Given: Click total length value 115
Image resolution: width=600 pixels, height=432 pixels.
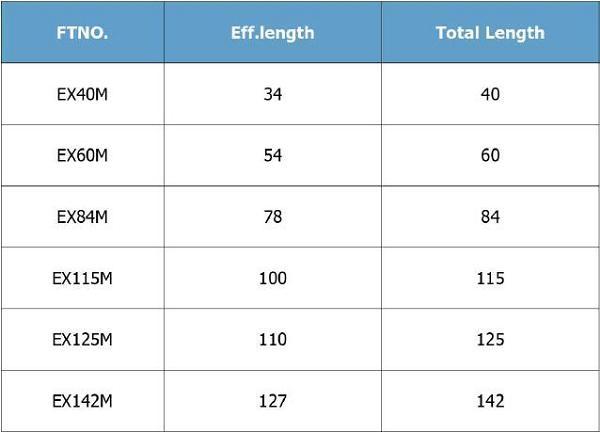Looking at the screenshot, I should (x=490, y=278).
